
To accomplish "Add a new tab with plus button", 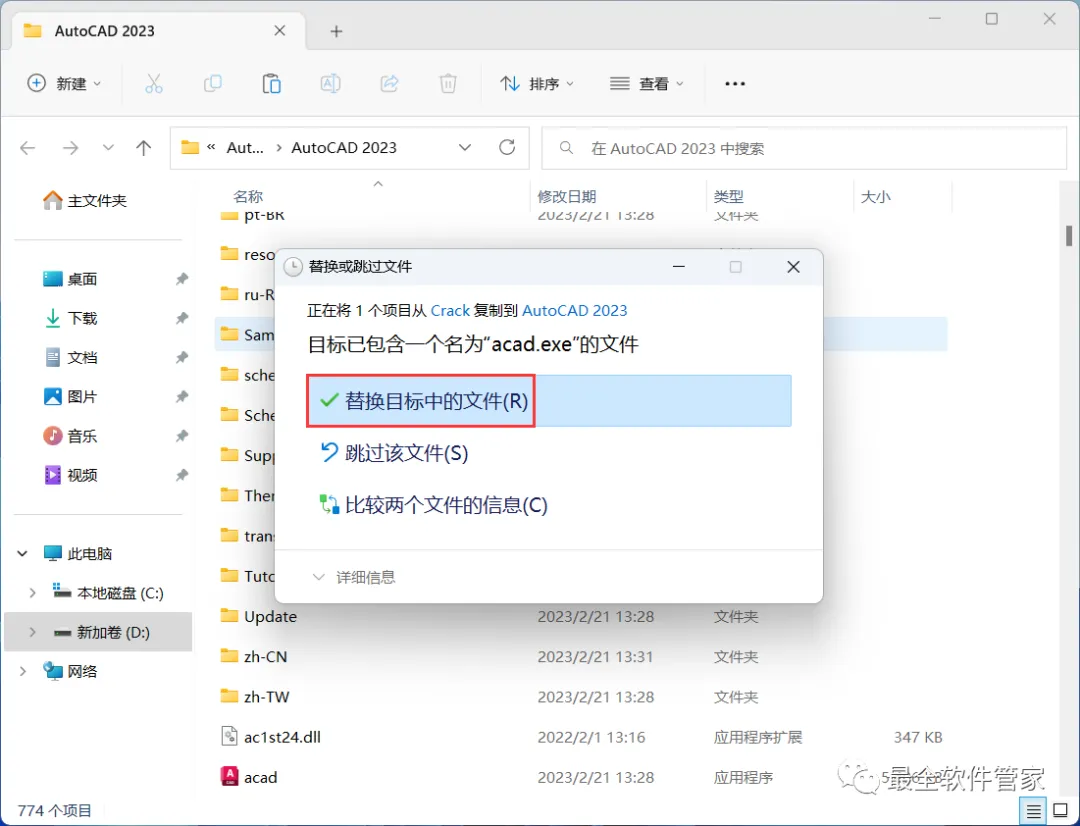I will coord(336,31).
